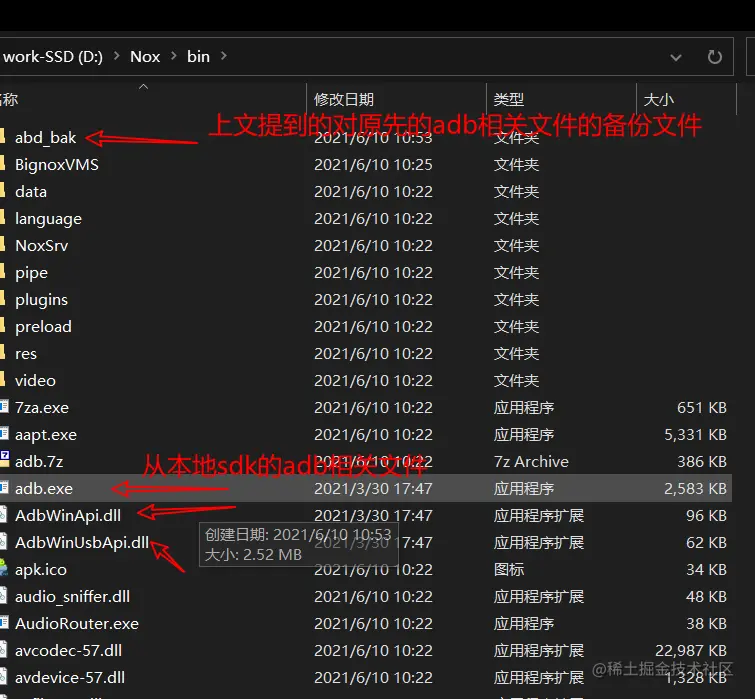Select the preload folder
Viewport: 755px width, 699px height.
(43, 327)
